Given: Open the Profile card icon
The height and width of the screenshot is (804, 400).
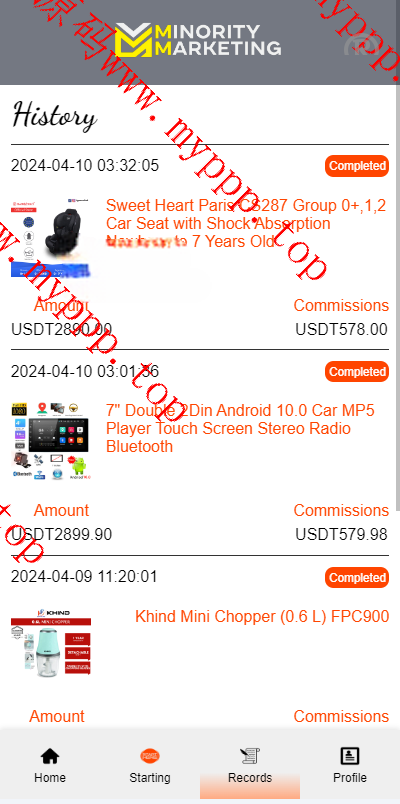Looking at the screenshot, I should click(x=350, y=755).
